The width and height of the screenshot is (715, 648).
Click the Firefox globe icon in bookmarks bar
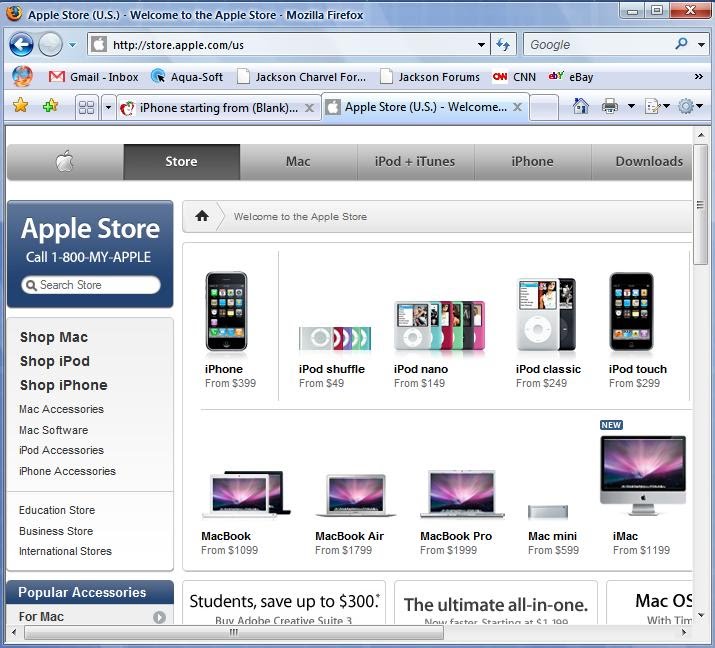click(x=22, y=77)
